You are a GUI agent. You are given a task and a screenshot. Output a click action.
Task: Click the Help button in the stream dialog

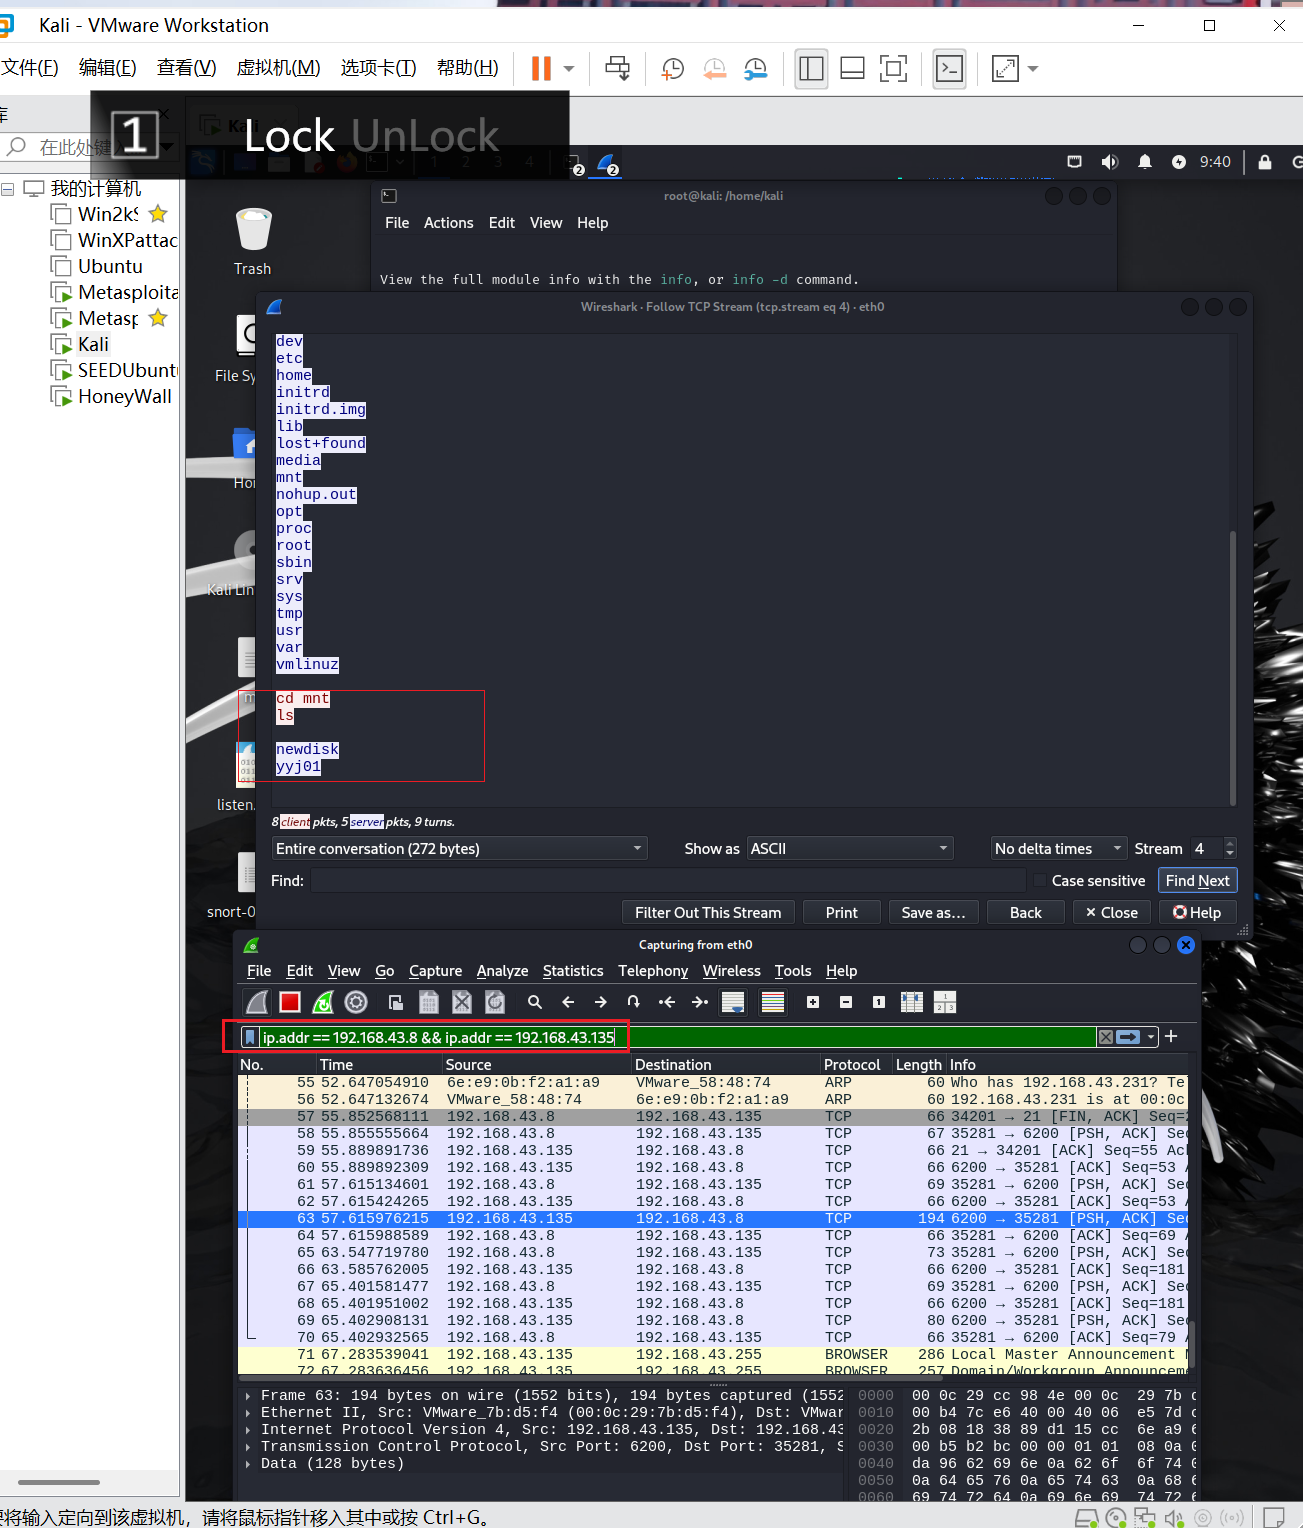(1197, 913)
